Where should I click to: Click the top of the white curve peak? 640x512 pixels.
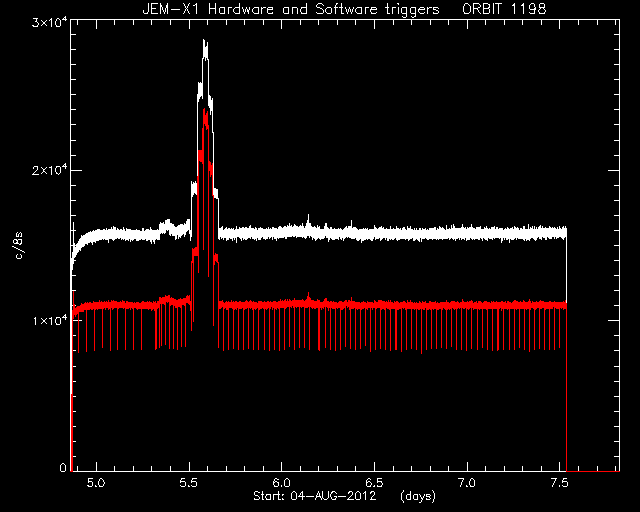(x=205, y=41)
